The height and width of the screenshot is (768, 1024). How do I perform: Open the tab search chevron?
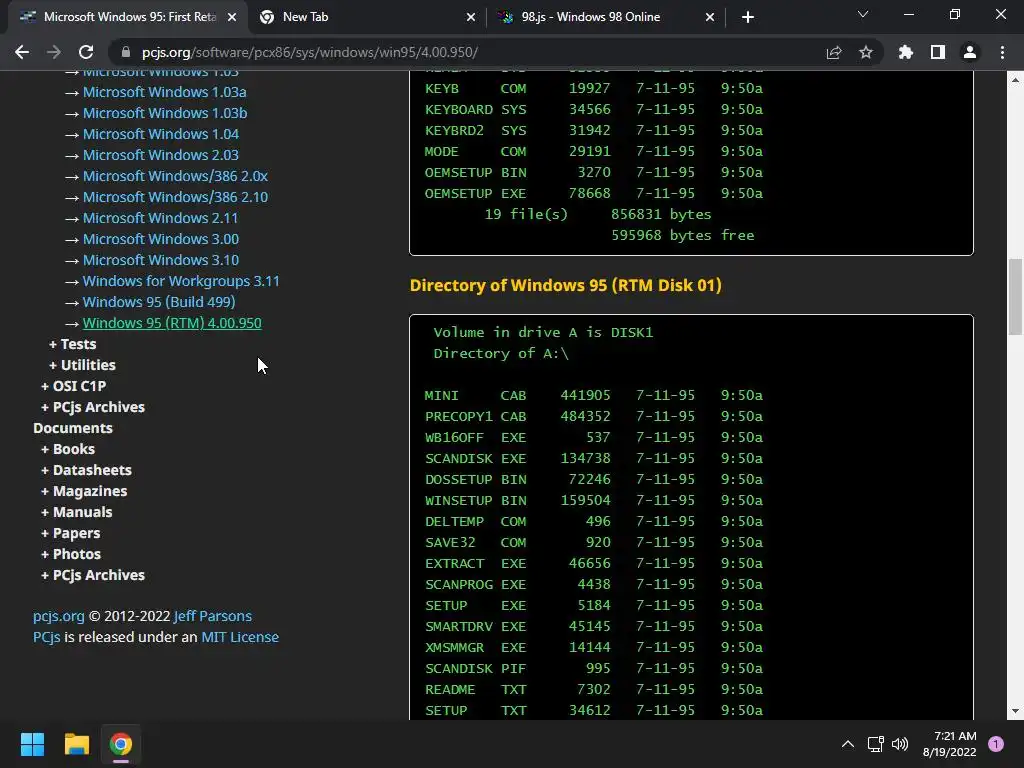pyautogui.click(x=863, y=14)
